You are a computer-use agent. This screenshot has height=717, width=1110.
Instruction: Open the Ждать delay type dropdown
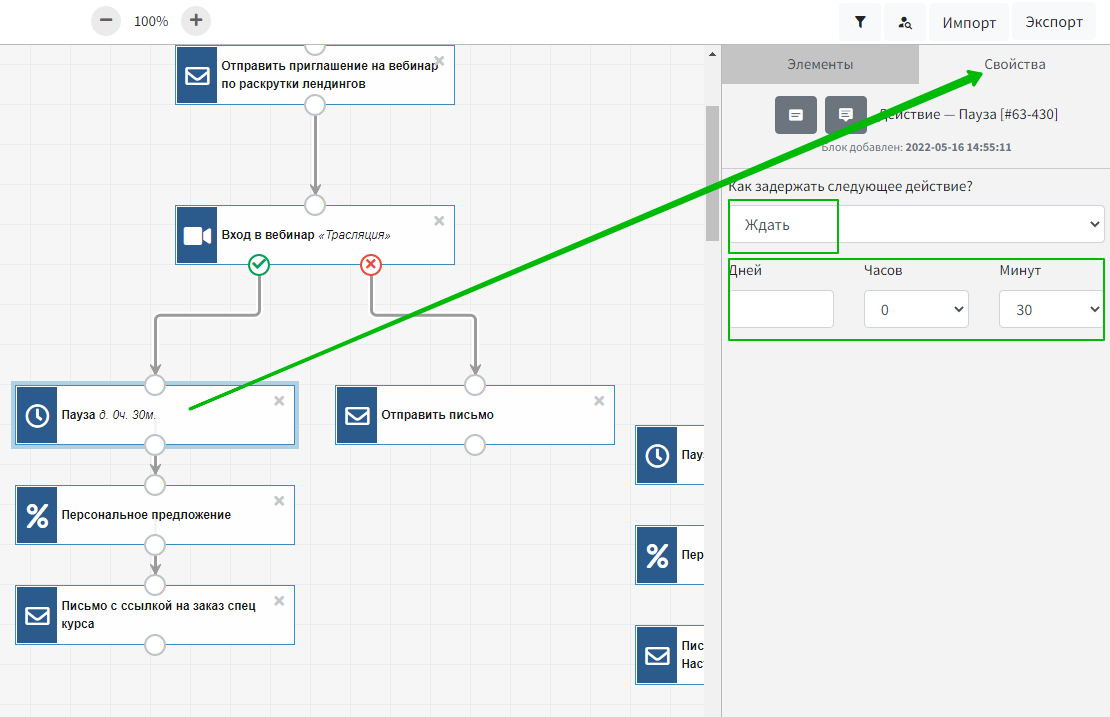(x=916, y=224)
